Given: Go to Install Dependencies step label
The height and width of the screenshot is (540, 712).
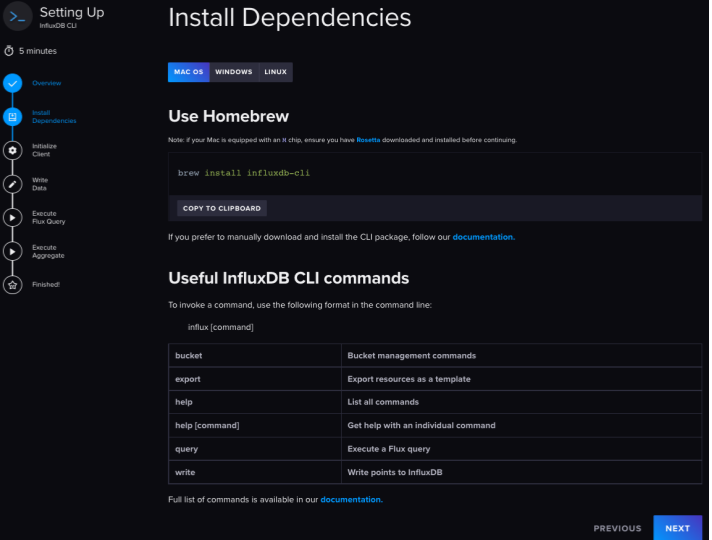Looking at the screenshot, I should point(54,117).
